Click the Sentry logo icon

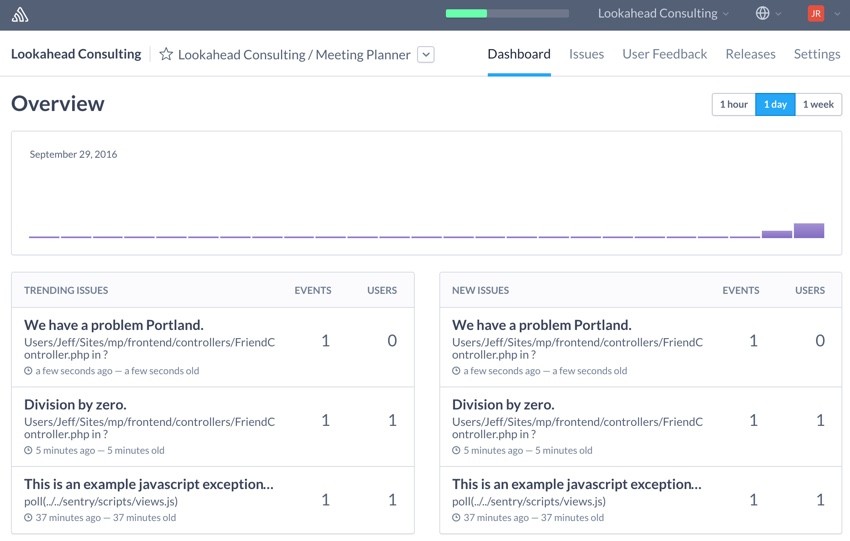pyautogui.click(x=20, y=14)
